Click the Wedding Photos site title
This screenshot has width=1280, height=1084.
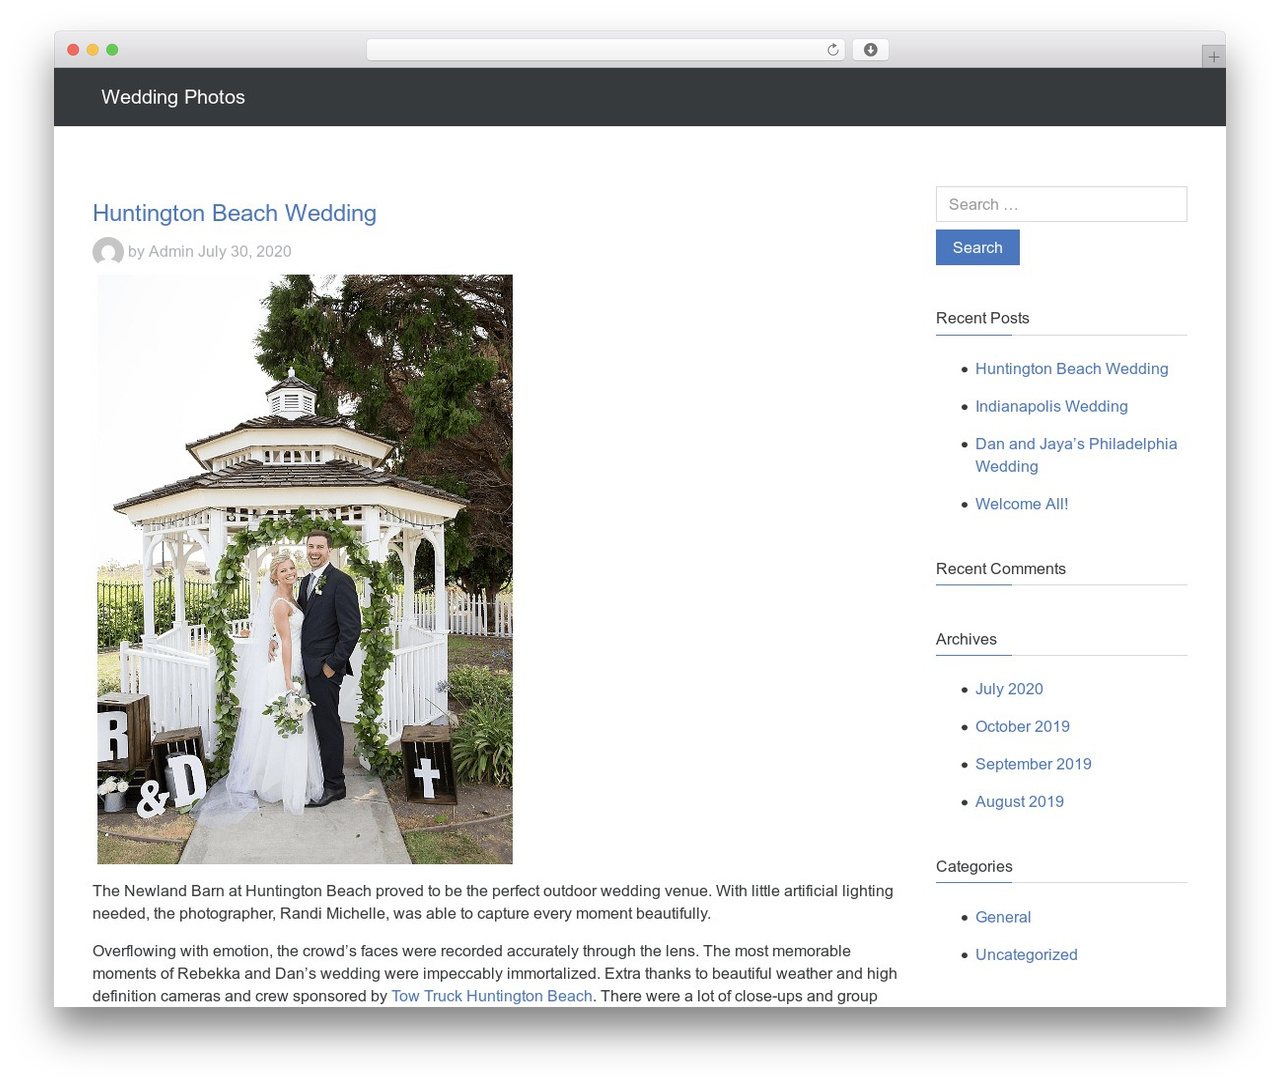(173, 97)
